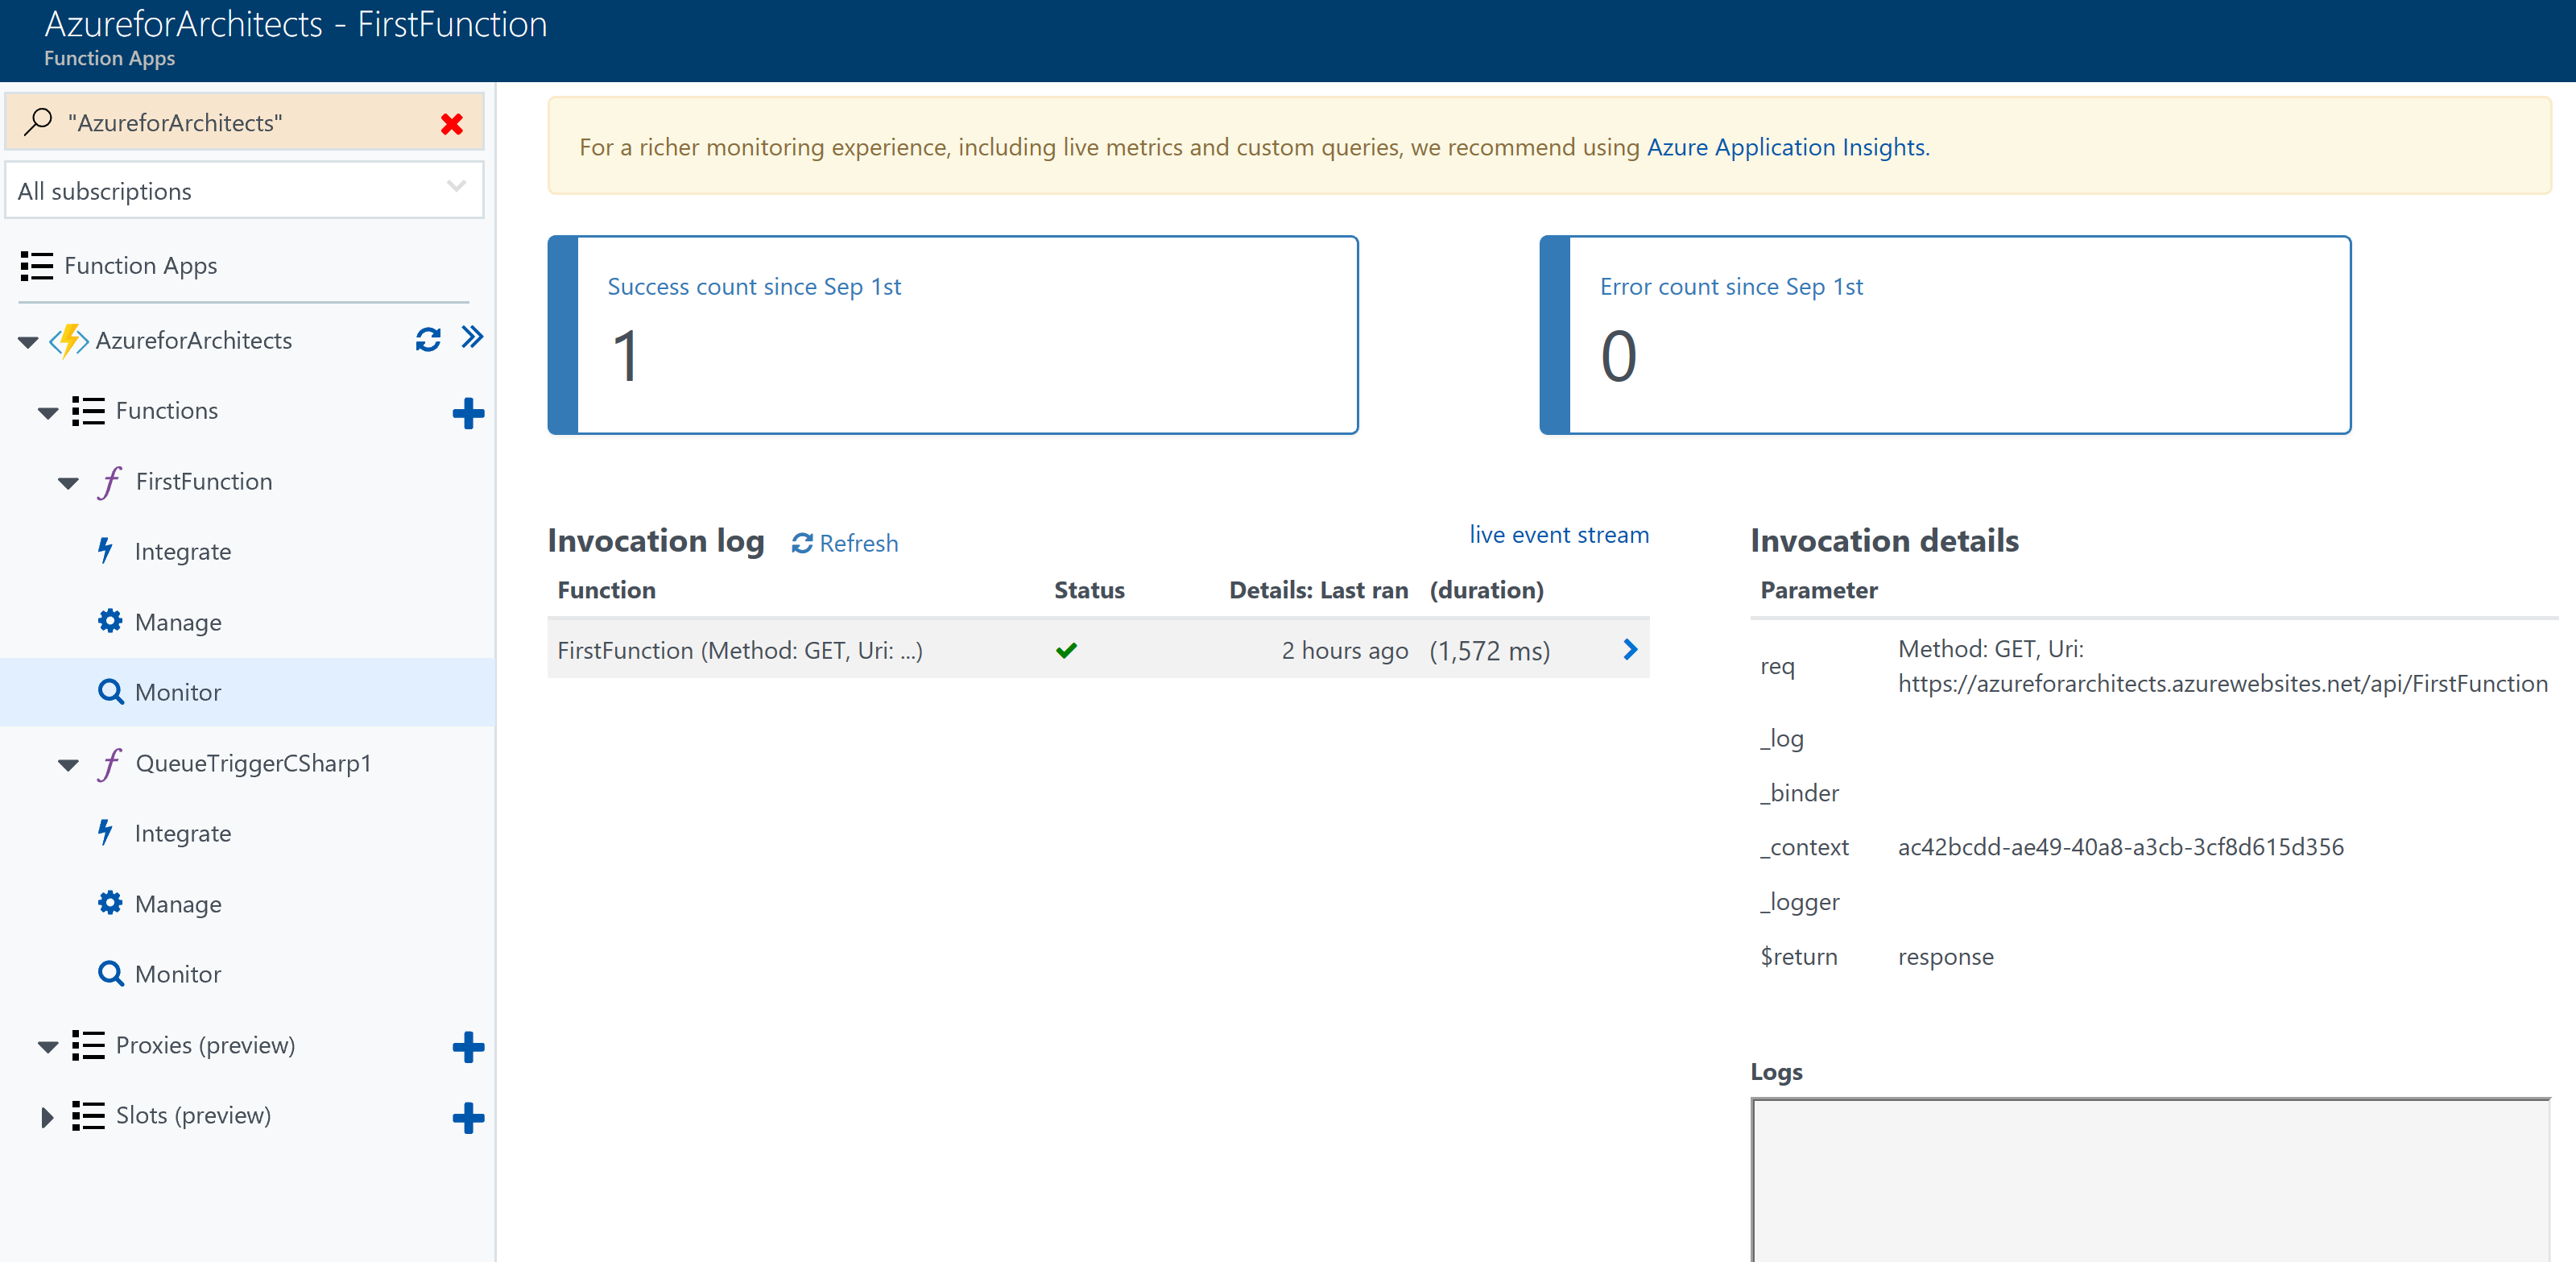Click the search magnifier icon in sidebar
2576x1262 pixels.
(x=38, y=122)
